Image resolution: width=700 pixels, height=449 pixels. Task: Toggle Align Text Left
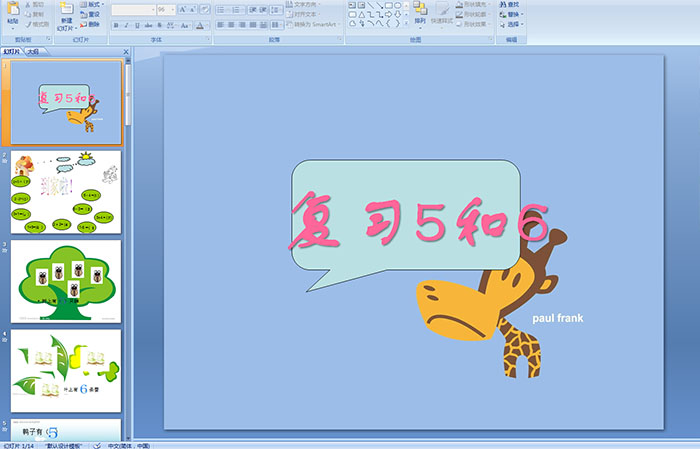tap(221, 25)
